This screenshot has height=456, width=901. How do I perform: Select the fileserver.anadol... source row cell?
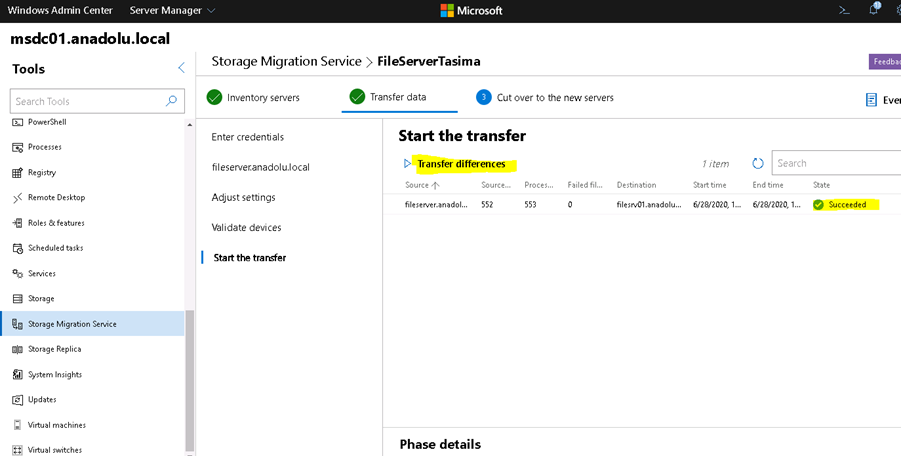pos(436,204)
